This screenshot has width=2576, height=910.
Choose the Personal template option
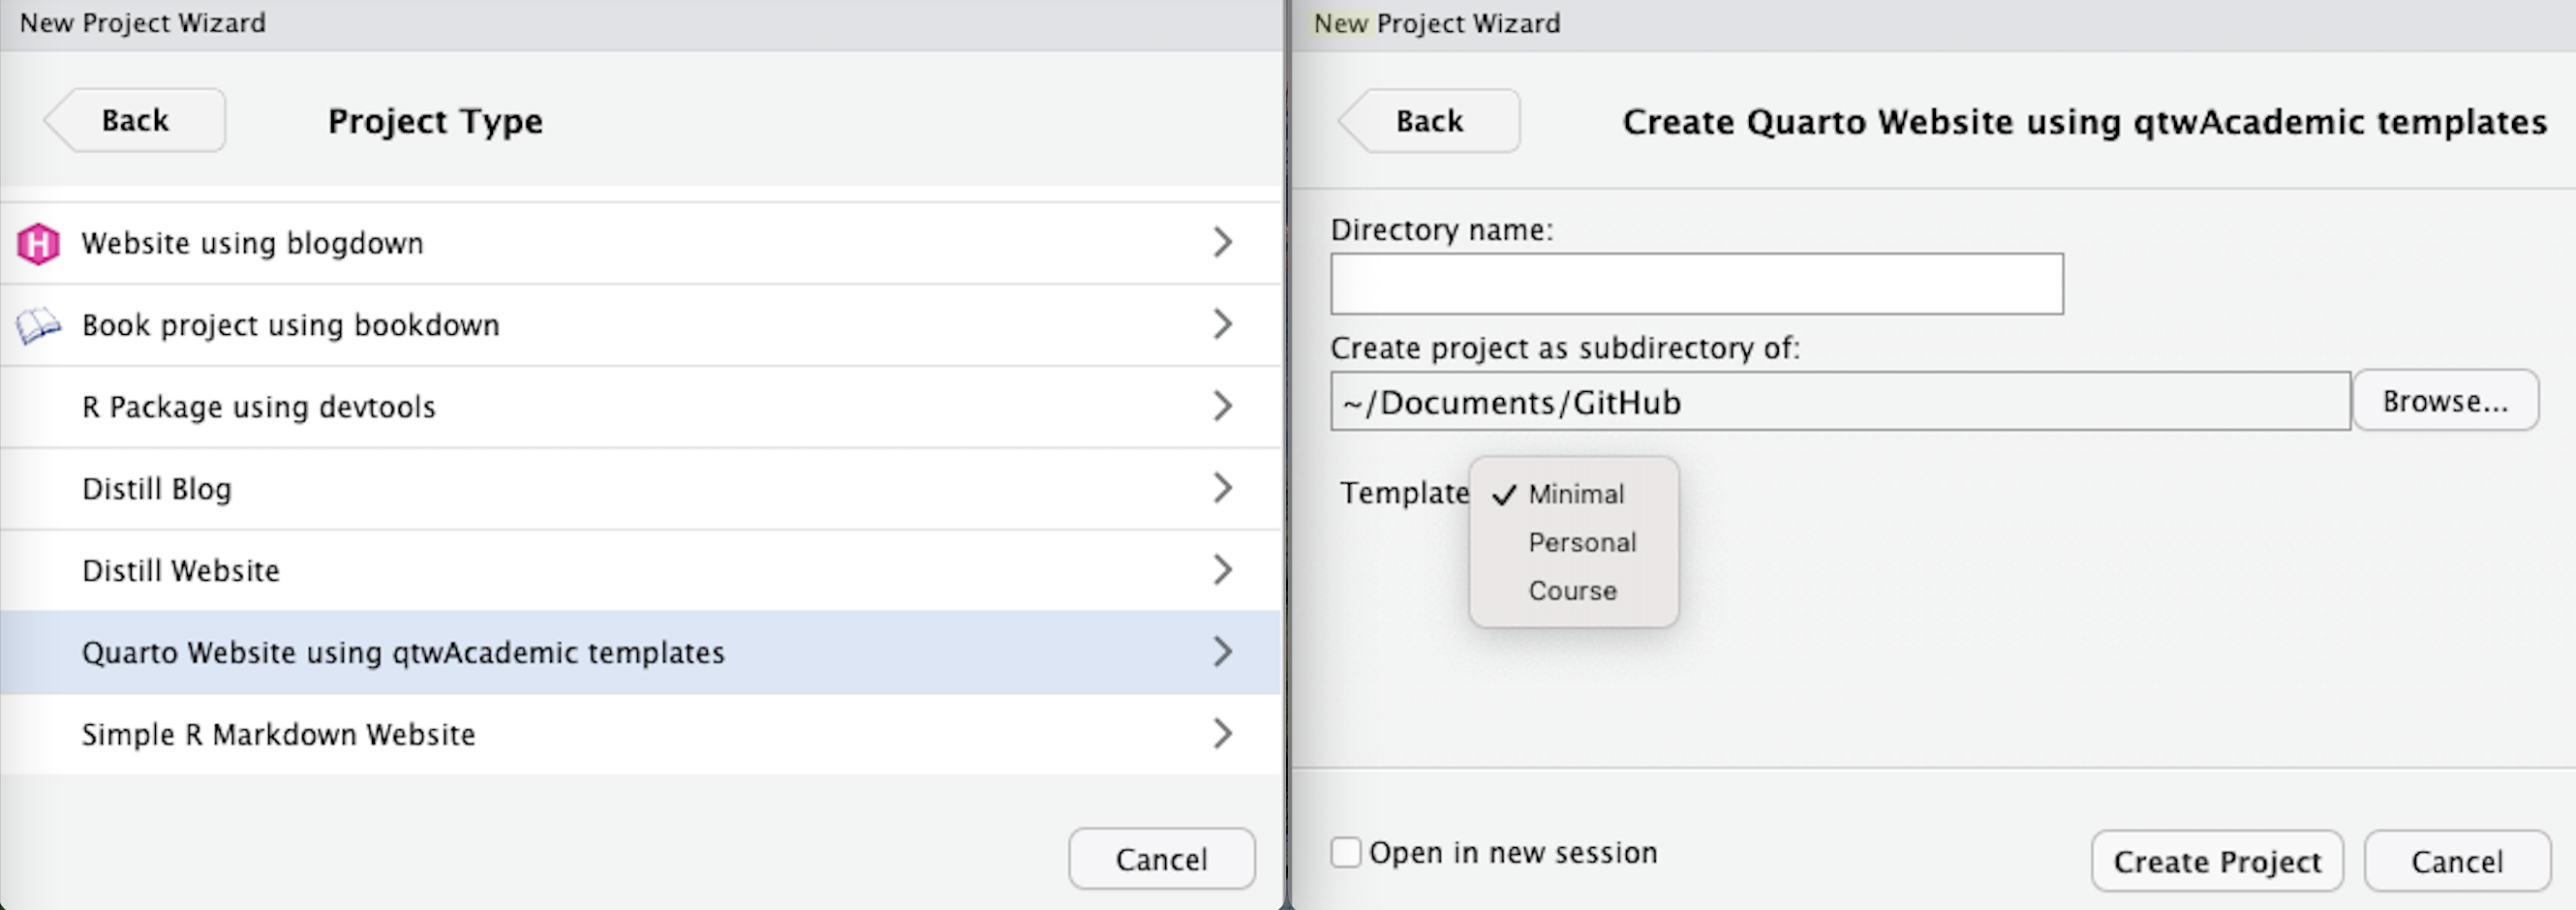click(x=1582, y=543)
